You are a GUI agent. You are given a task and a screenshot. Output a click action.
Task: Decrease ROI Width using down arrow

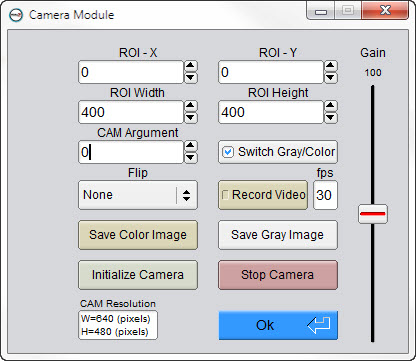(190, 117)
